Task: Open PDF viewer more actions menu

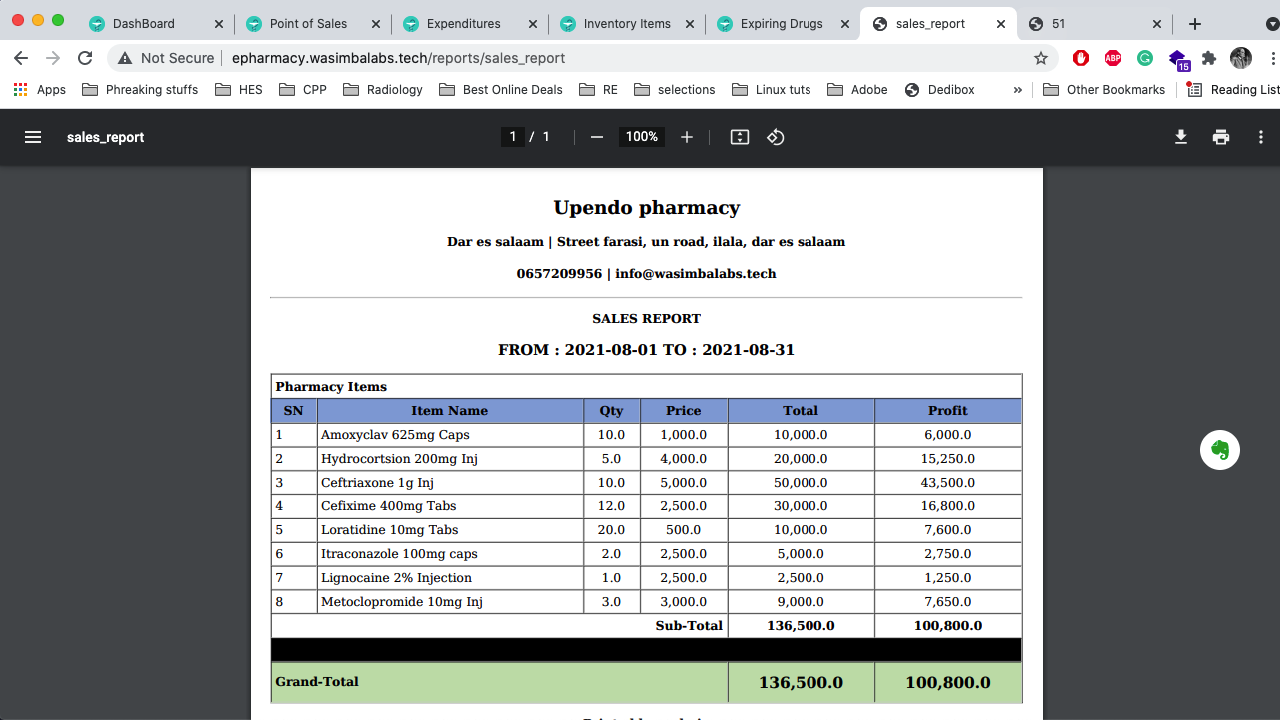Action: point(1261,137)
